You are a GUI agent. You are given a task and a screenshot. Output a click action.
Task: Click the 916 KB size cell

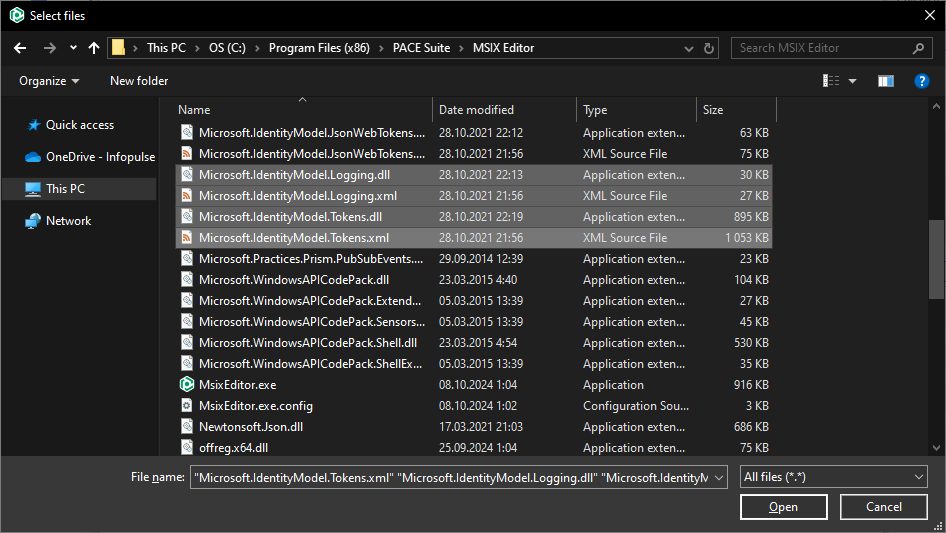pos(751,385)
